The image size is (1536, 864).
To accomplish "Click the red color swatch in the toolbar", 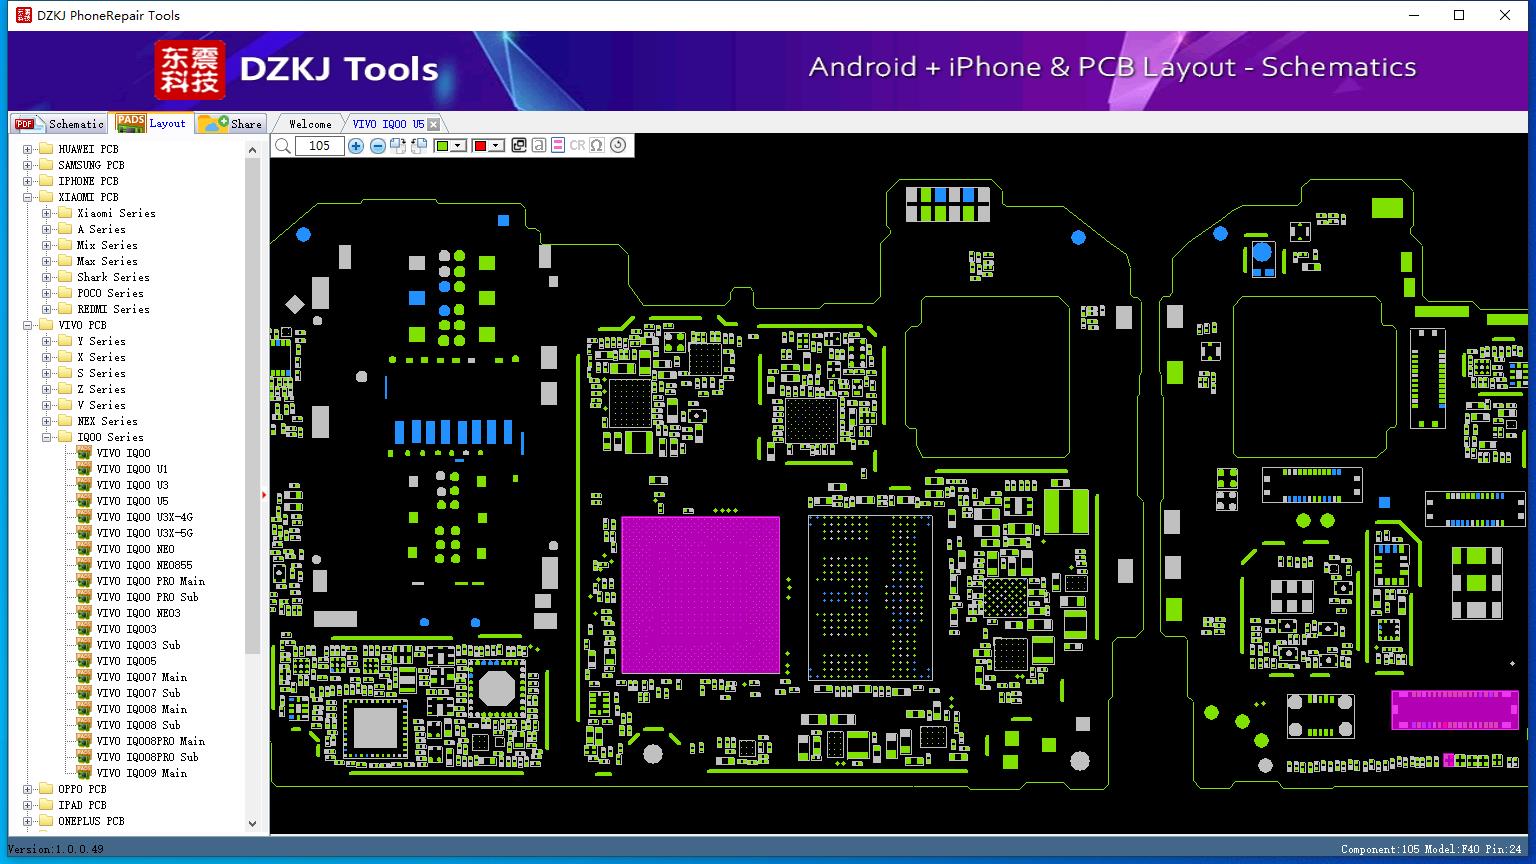I will 480,146.
